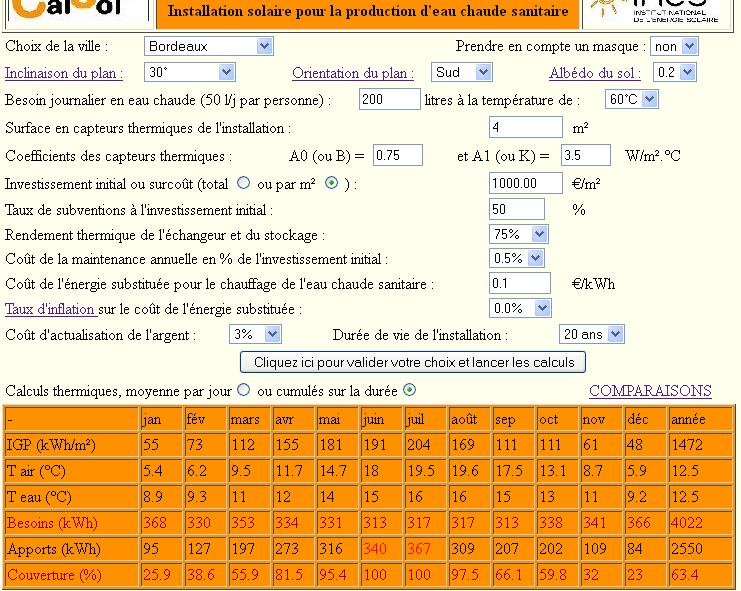Click the 'août' column header
741x591 pixels.
point(468,419)
